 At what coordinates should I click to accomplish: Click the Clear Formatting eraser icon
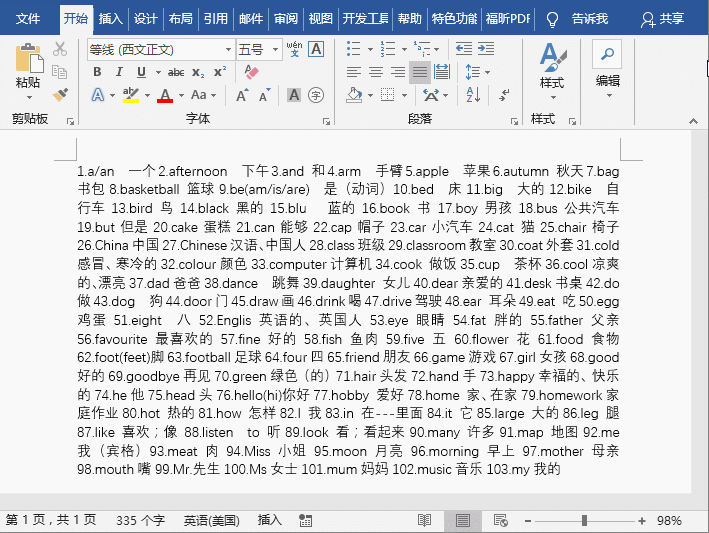coord(251,72)
